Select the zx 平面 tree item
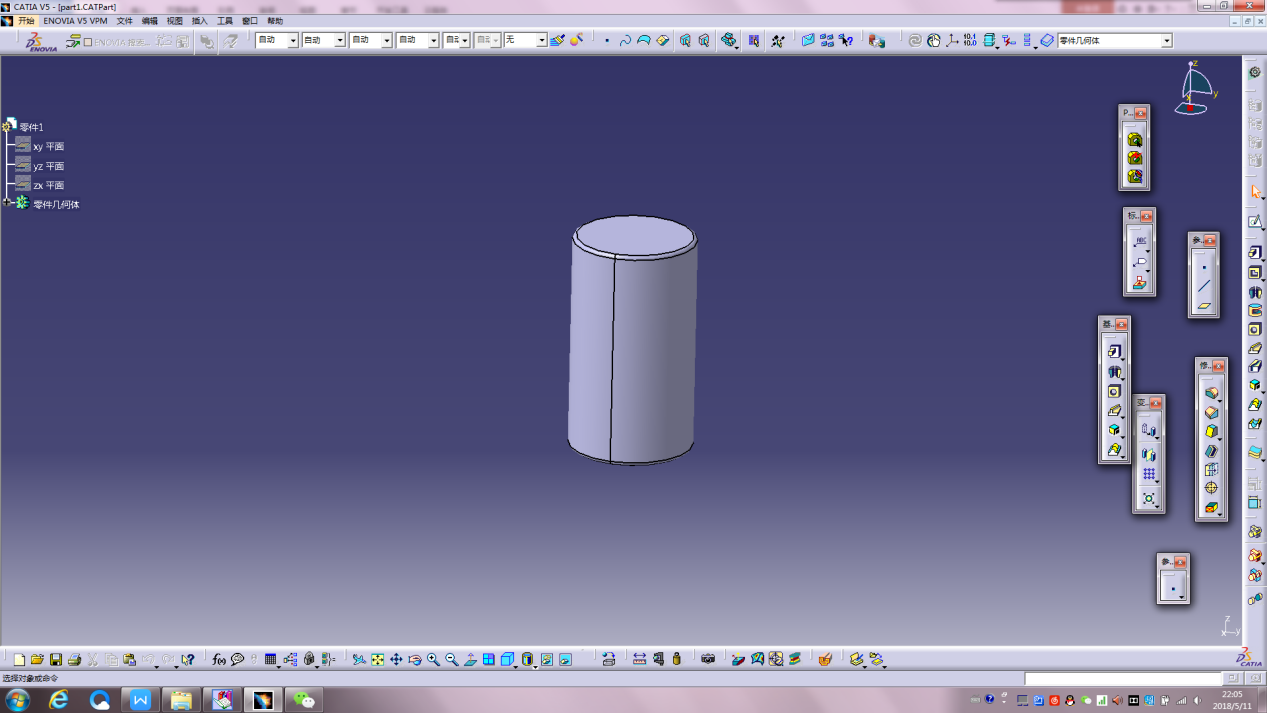The height and width of the screenshot is (713, 1267). pyautogui.click(x=48, y=186)
